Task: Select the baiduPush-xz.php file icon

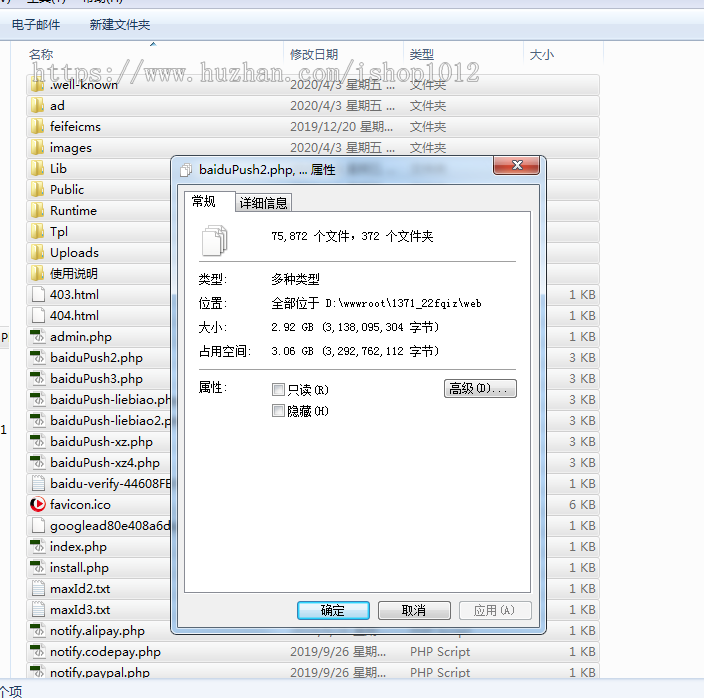Action: (38, 442)
